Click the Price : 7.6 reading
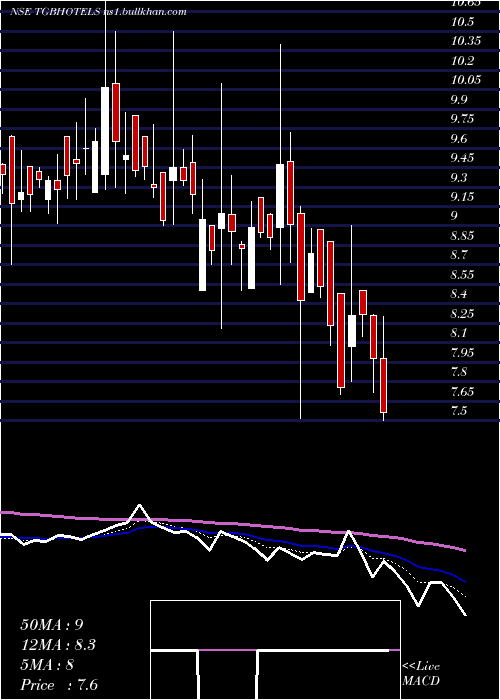Screen dimensions: 500x700 click(59, 685)
